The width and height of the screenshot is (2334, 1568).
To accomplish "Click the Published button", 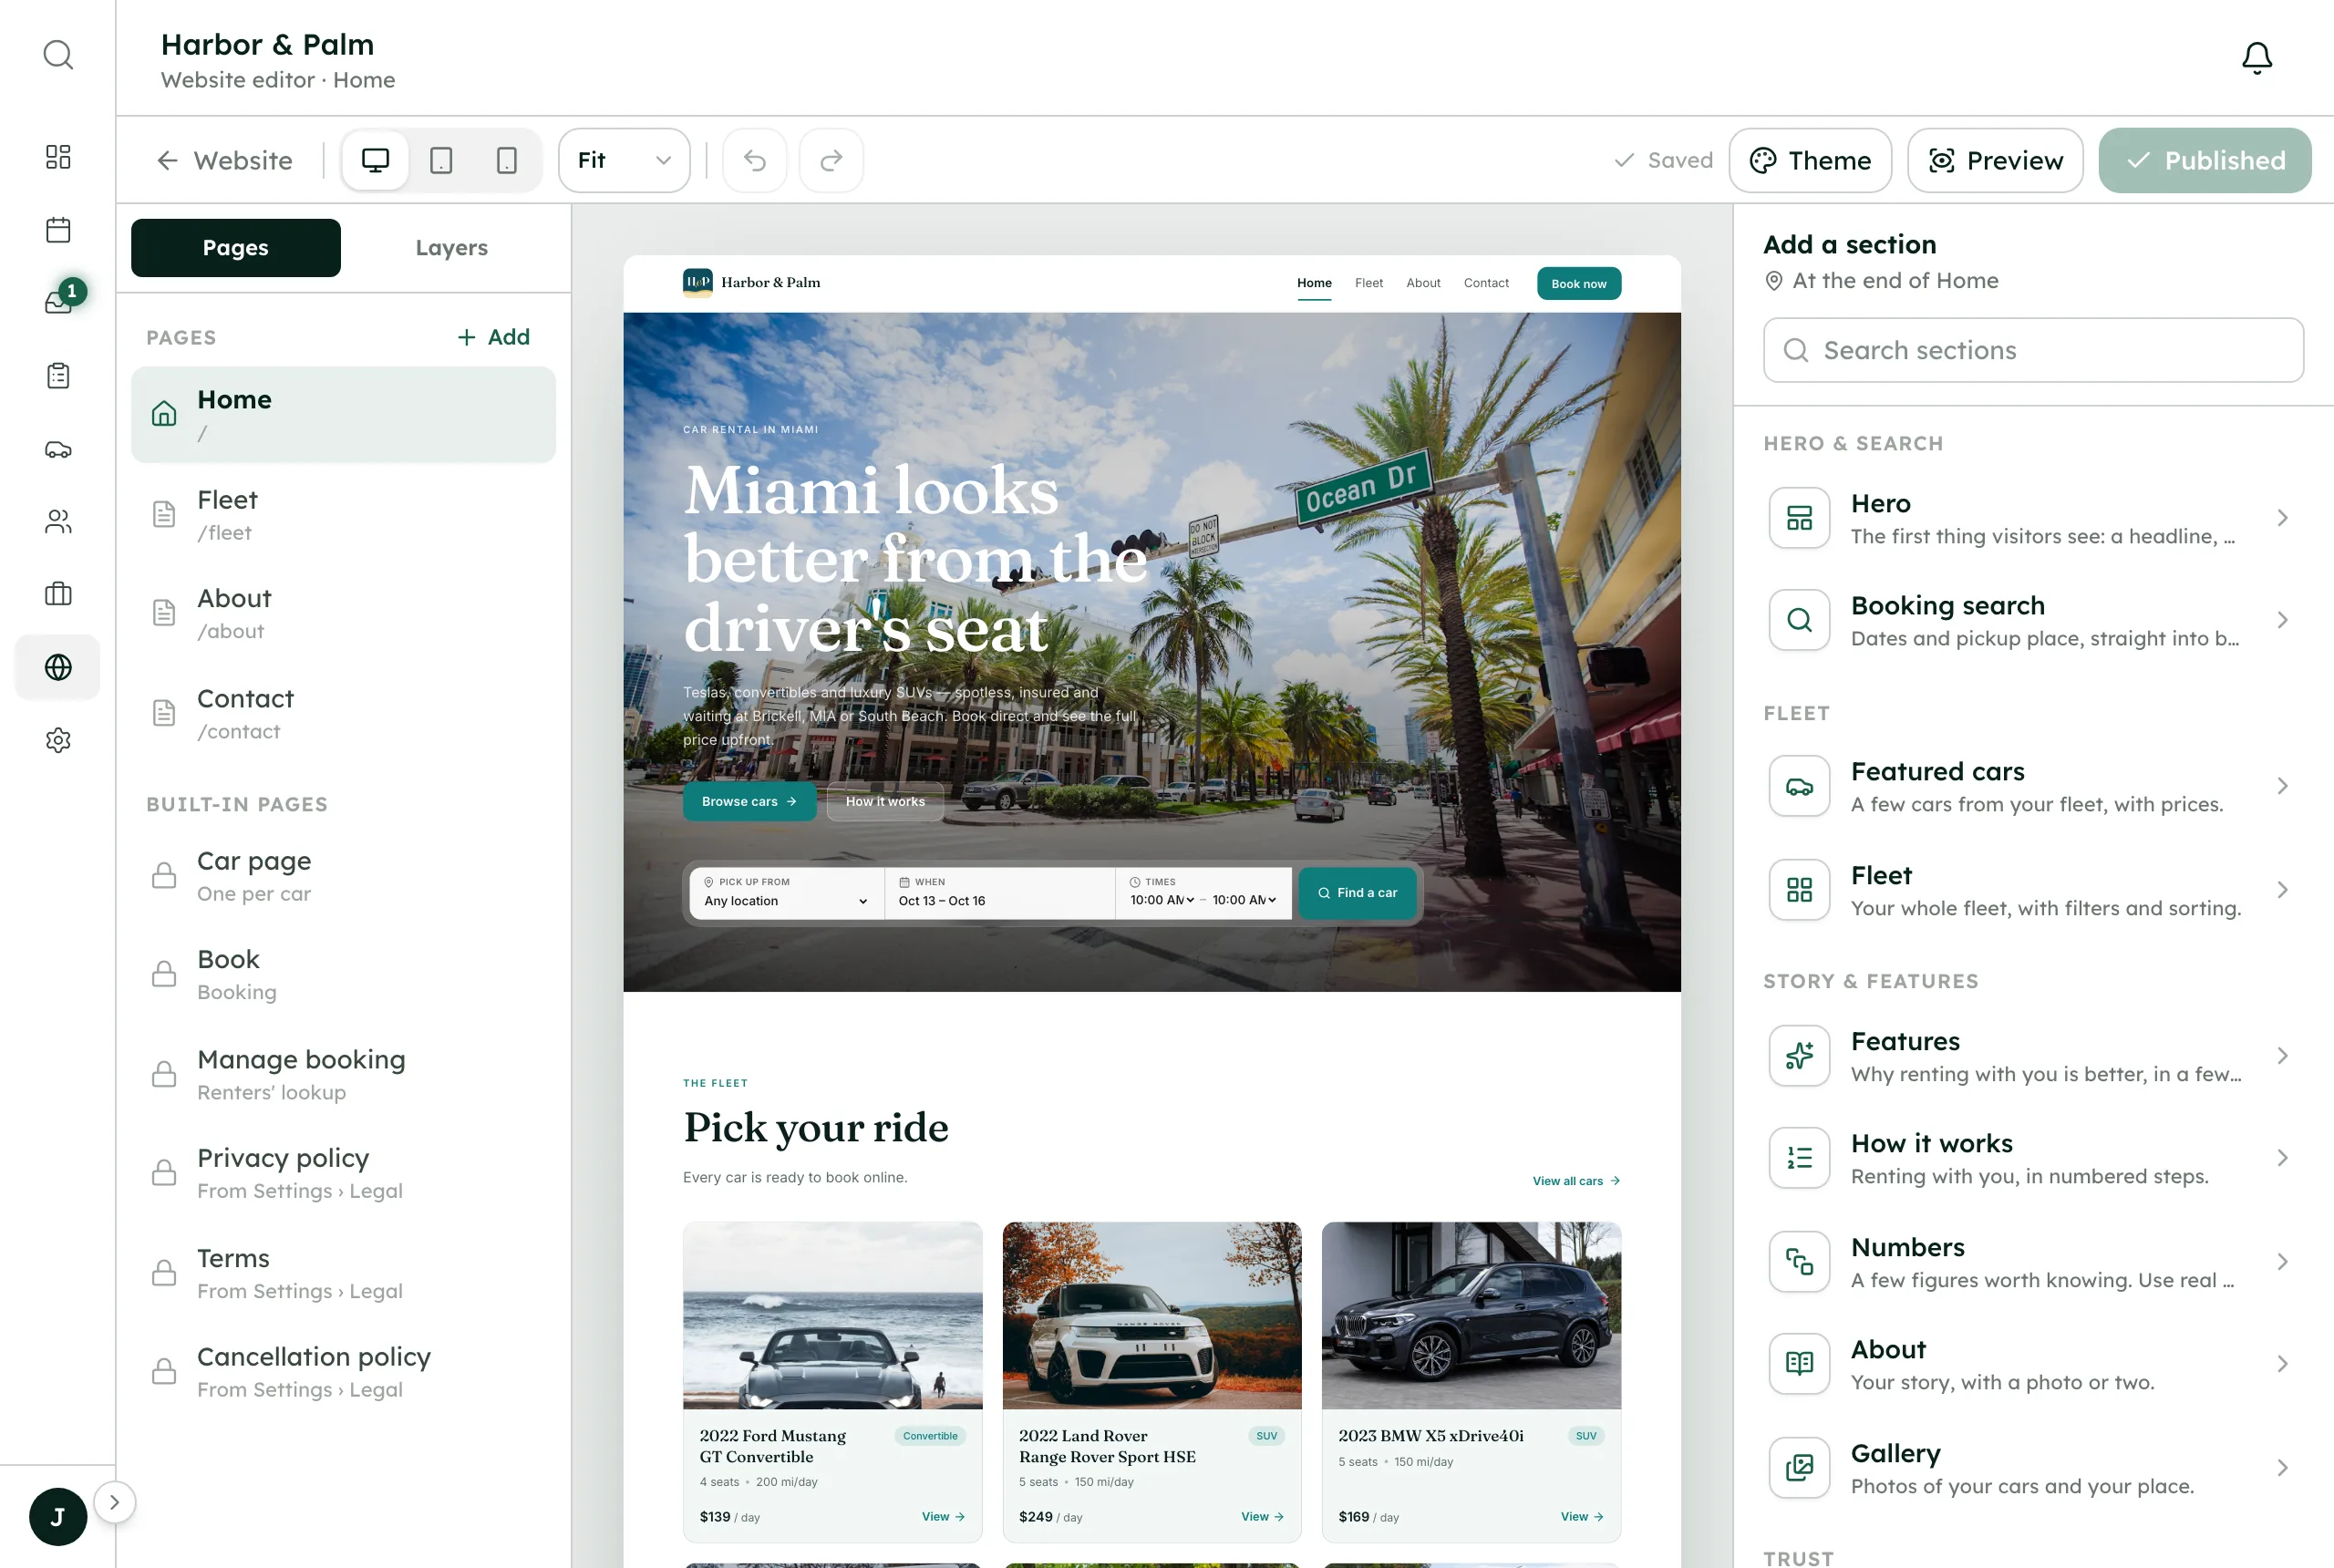I will click(x=2205, y=160).
